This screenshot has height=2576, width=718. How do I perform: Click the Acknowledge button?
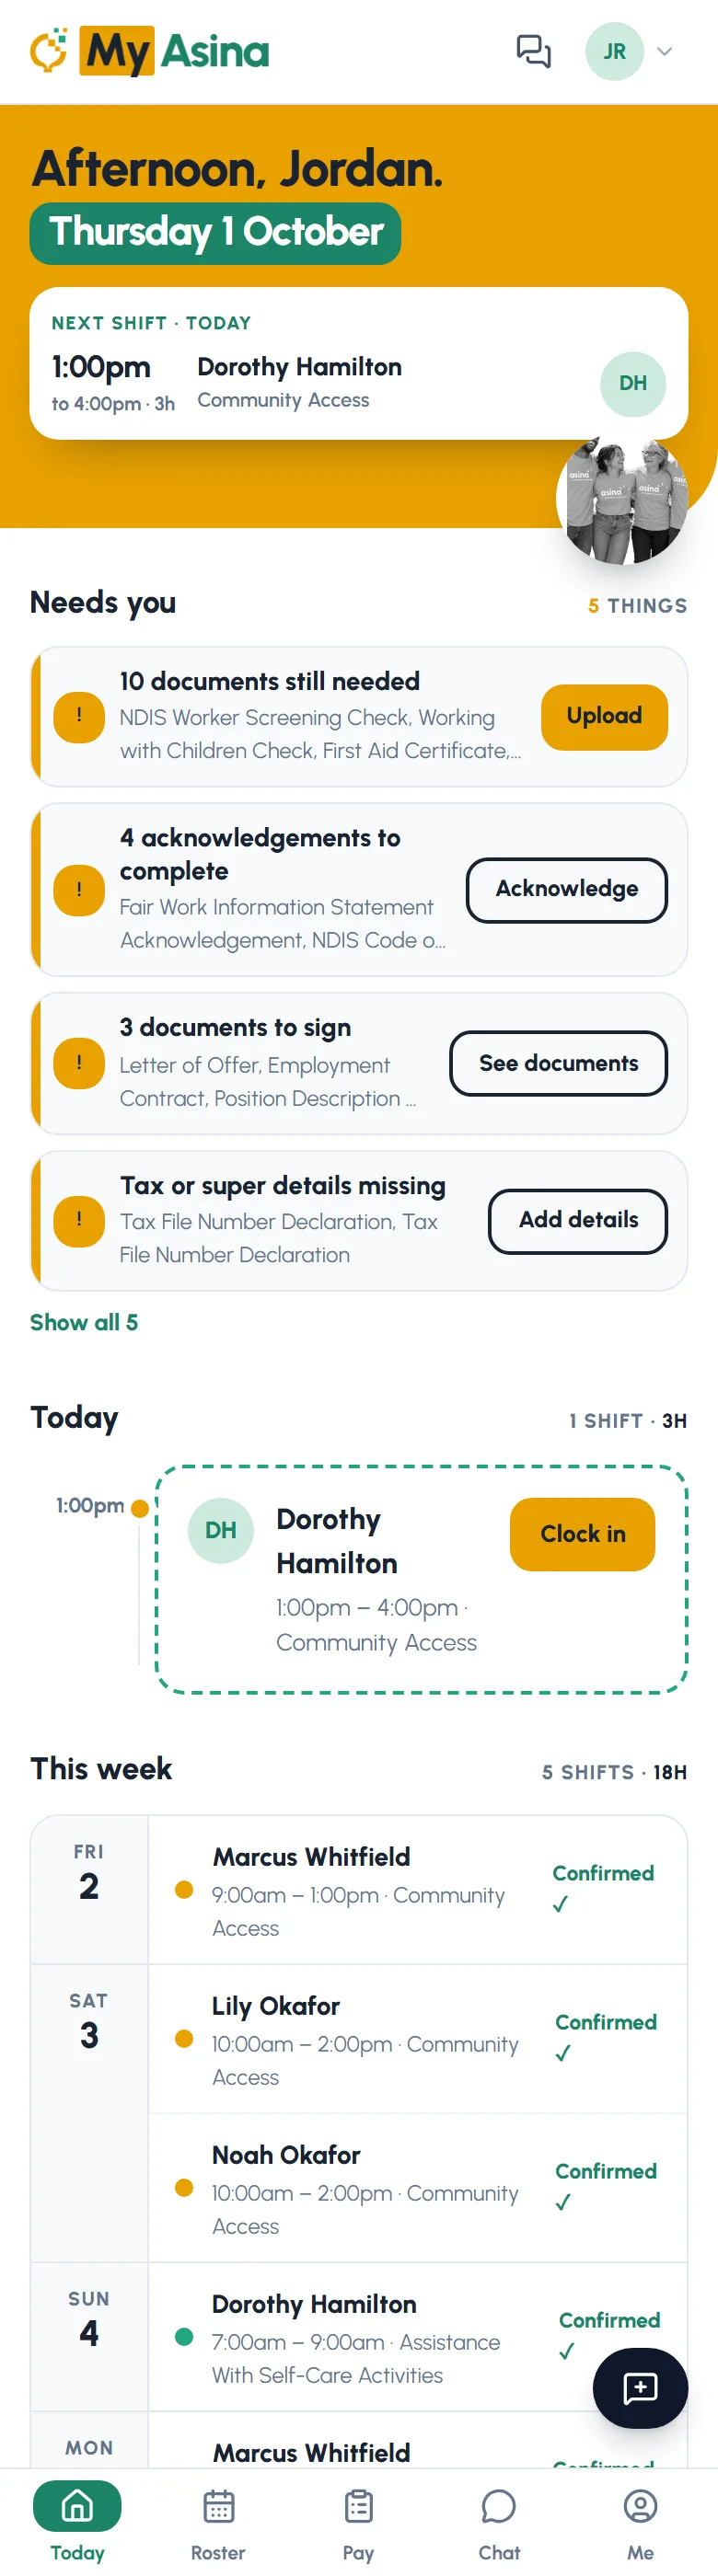click(x=567, y=889)
